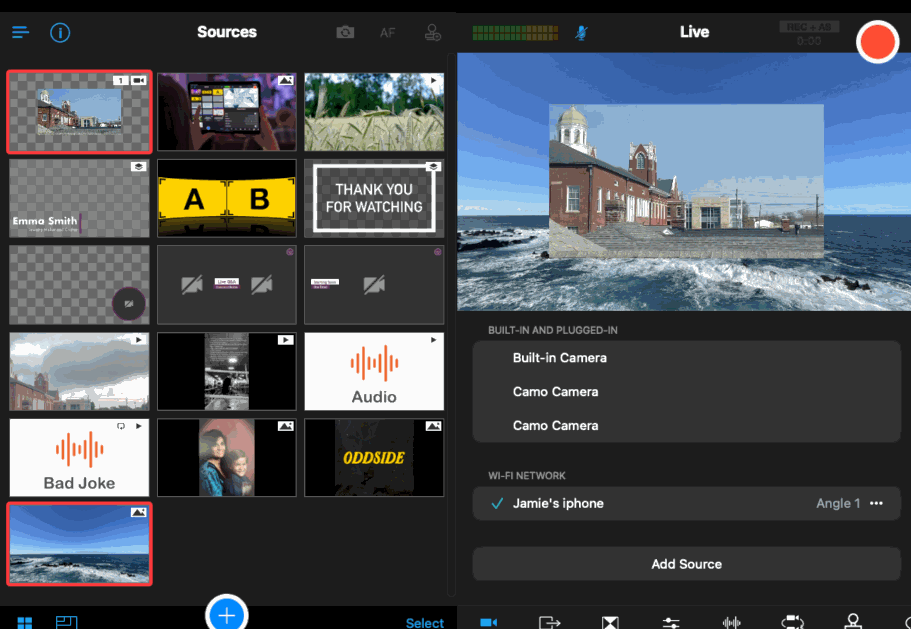Select the two-camera Live Q&A layout source

tap(227, 285)
